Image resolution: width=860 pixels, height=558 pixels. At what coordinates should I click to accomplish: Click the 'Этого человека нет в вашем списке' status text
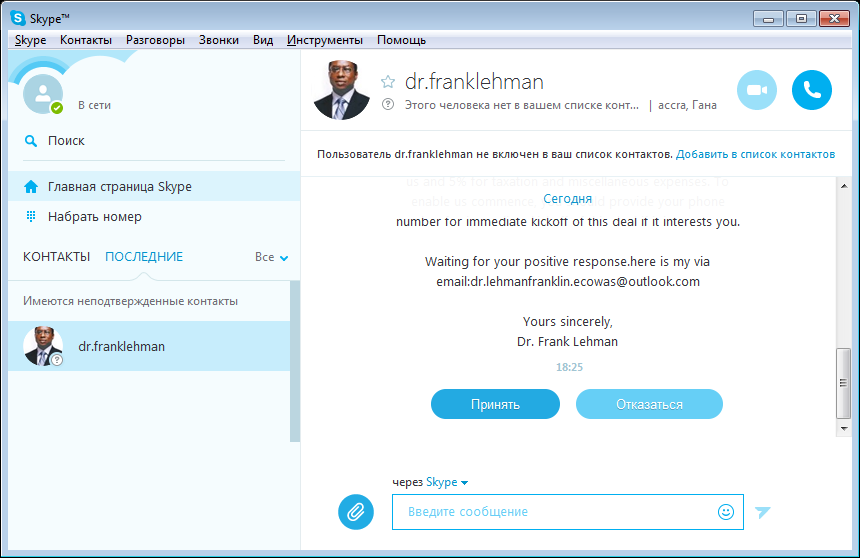pyautogui.click(x=522, y=105)
